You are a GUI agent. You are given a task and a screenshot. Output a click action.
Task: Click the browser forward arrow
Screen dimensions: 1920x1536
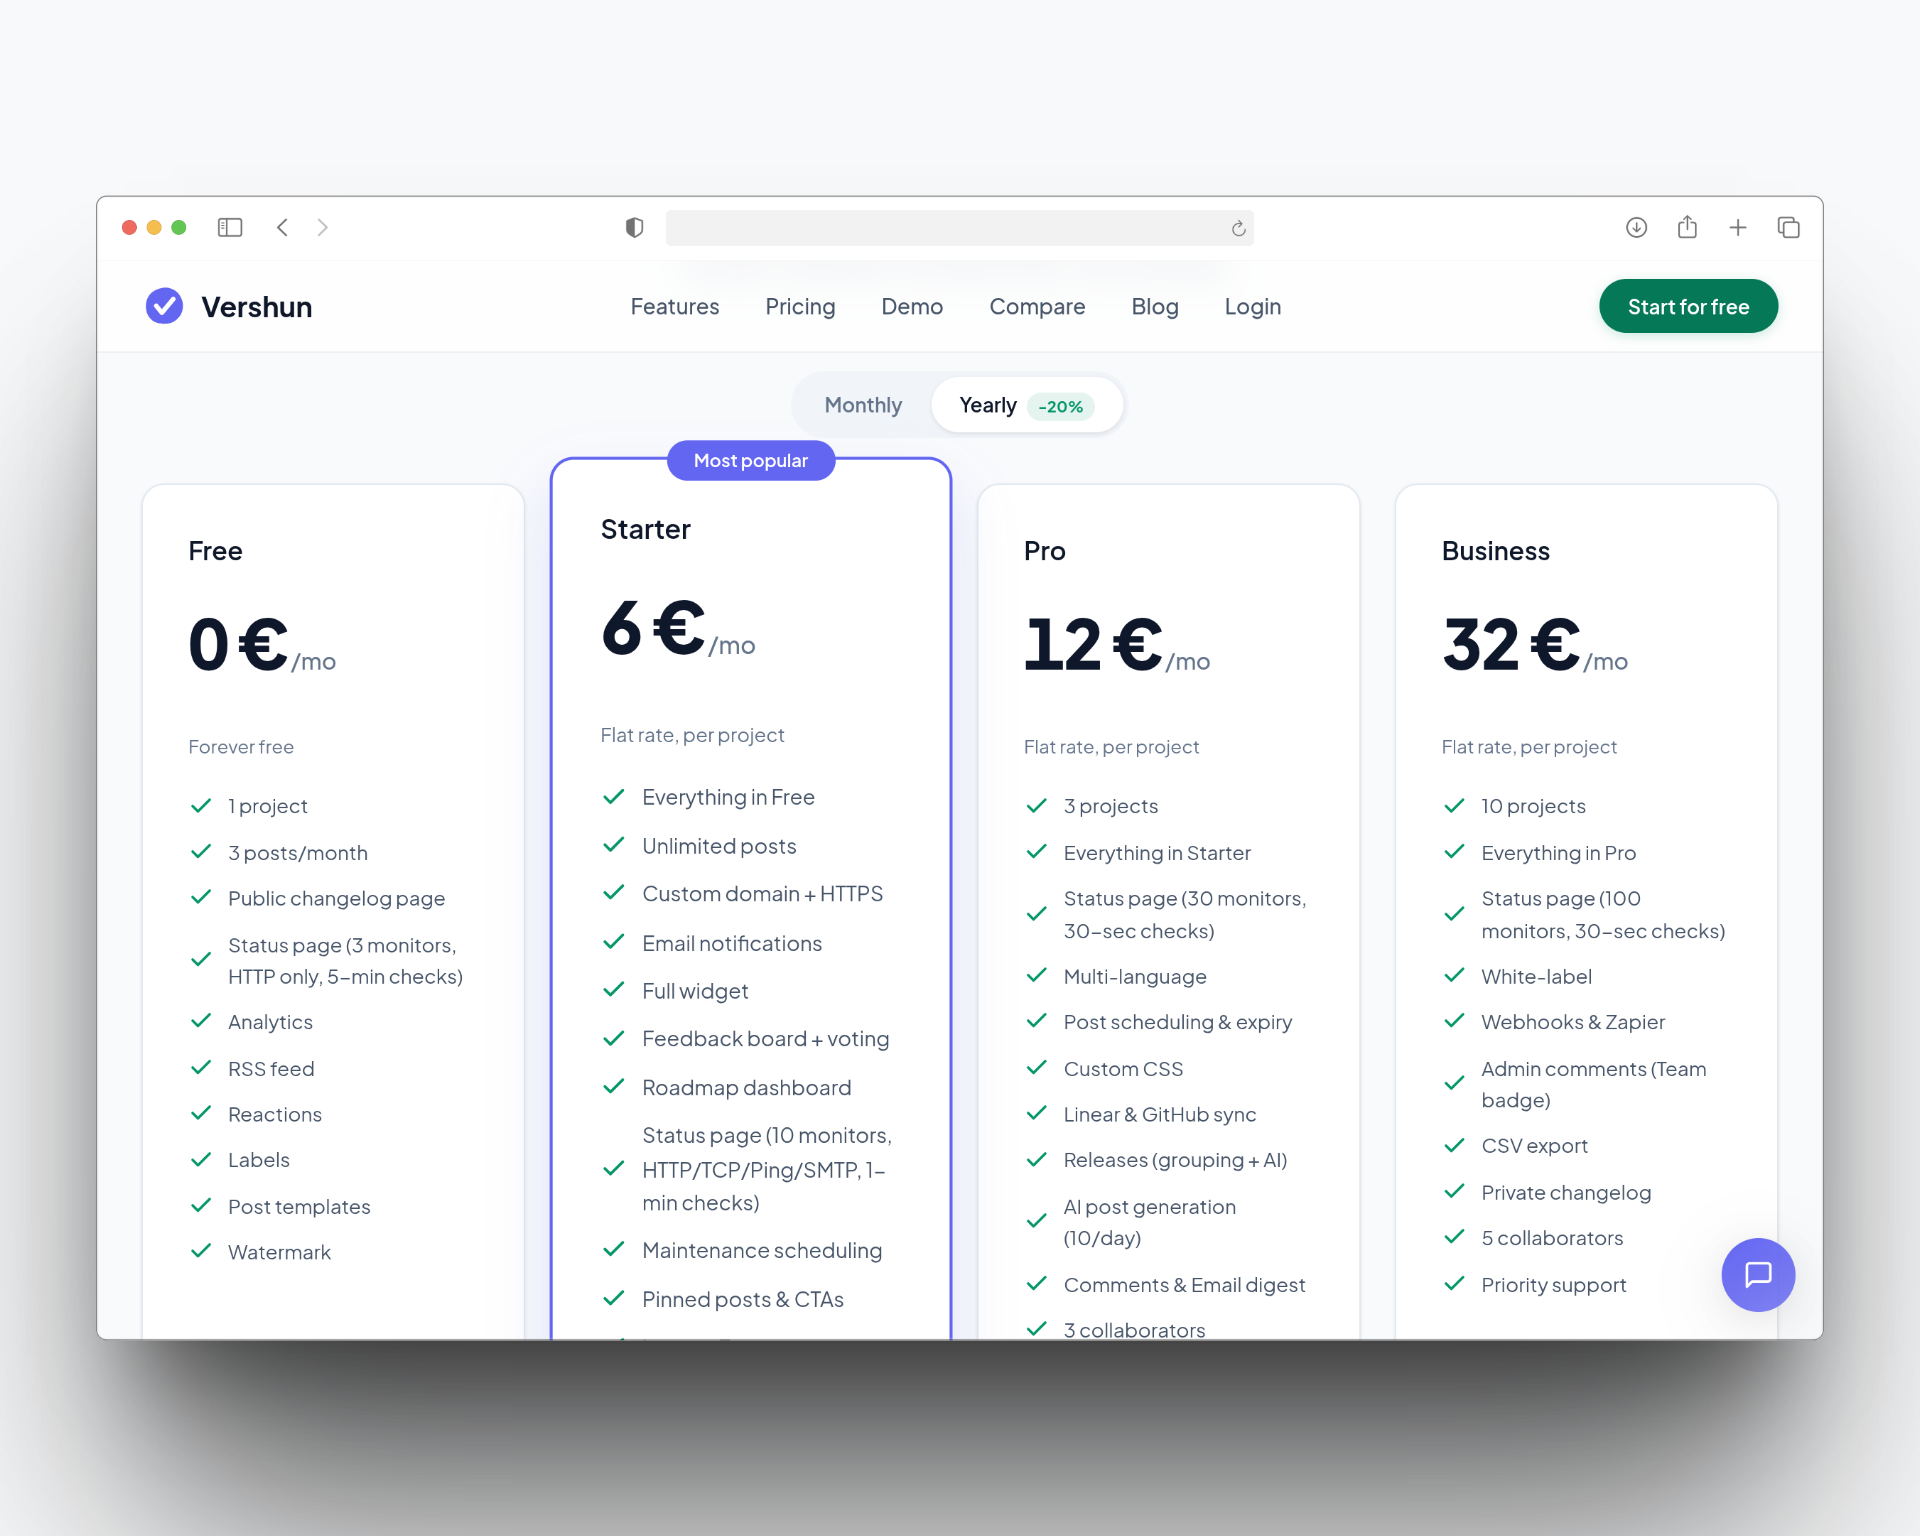[x=322, y=228]
